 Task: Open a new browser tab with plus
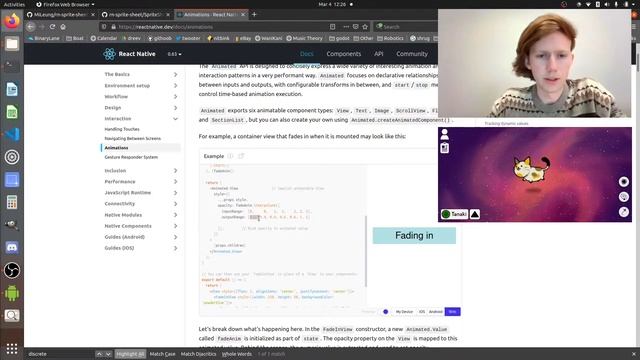coord(254,14)
